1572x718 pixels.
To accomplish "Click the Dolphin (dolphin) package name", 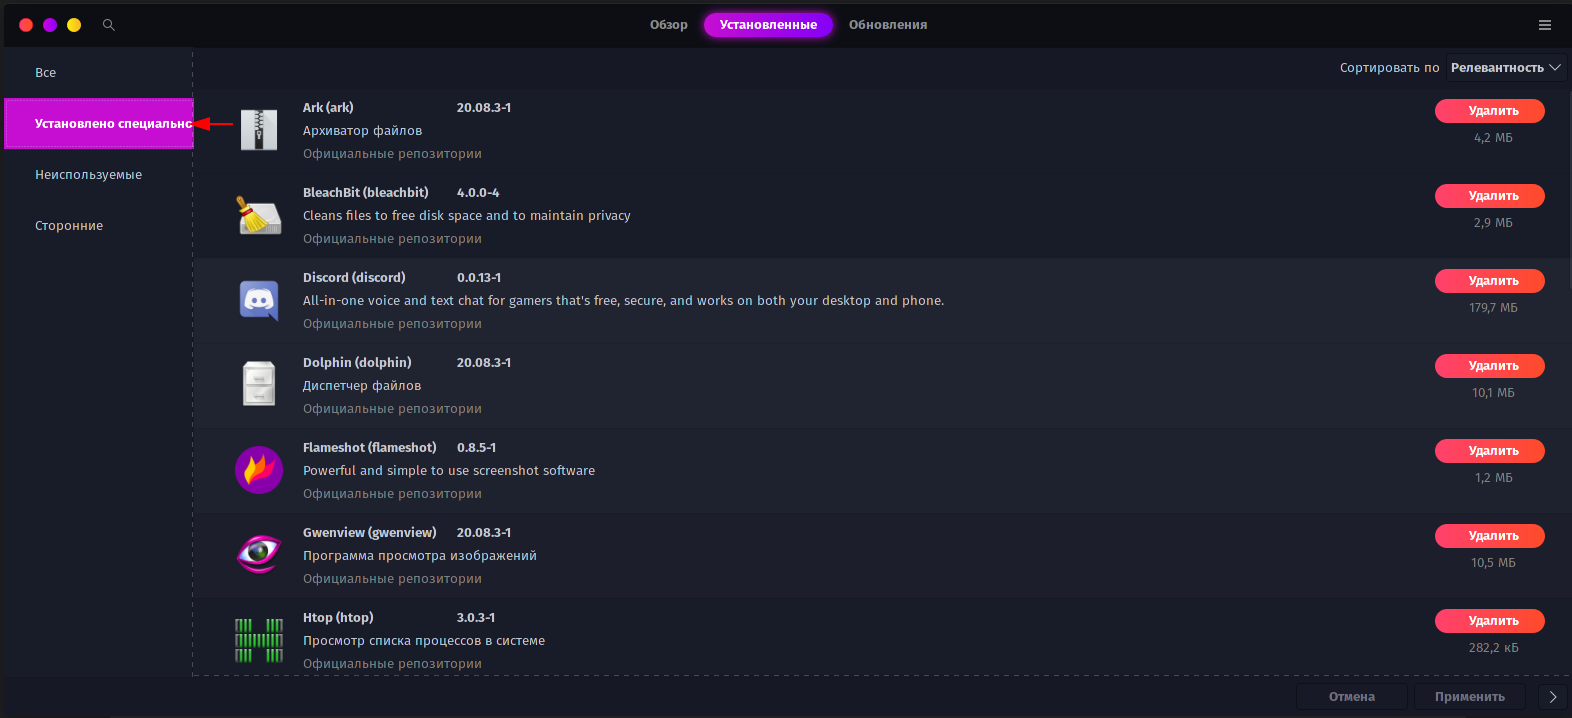I will tap(357, 363).
